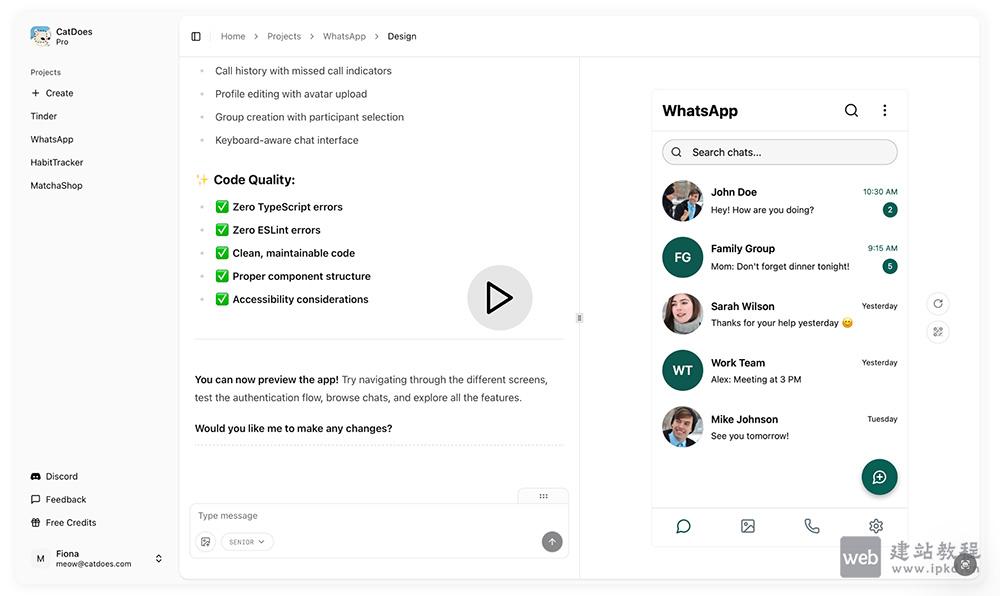
Task: Open the three-dot menu in WhatsApp preview
Action: click(x=884, y=111)
